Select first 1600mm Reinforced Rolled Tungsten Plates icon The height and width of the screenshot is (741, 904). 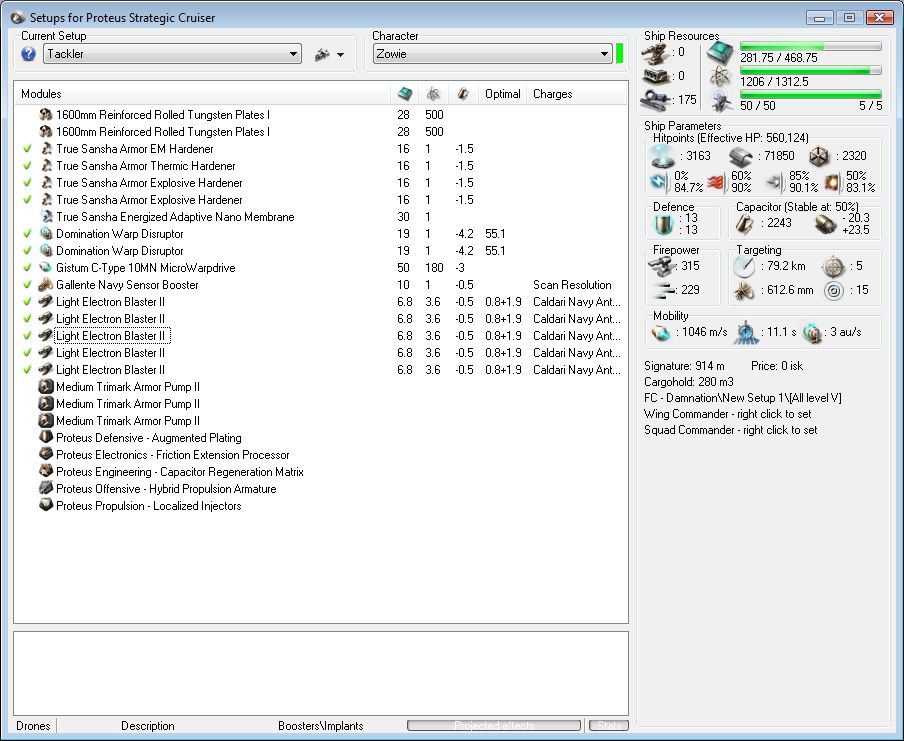[x=46, y=115]
